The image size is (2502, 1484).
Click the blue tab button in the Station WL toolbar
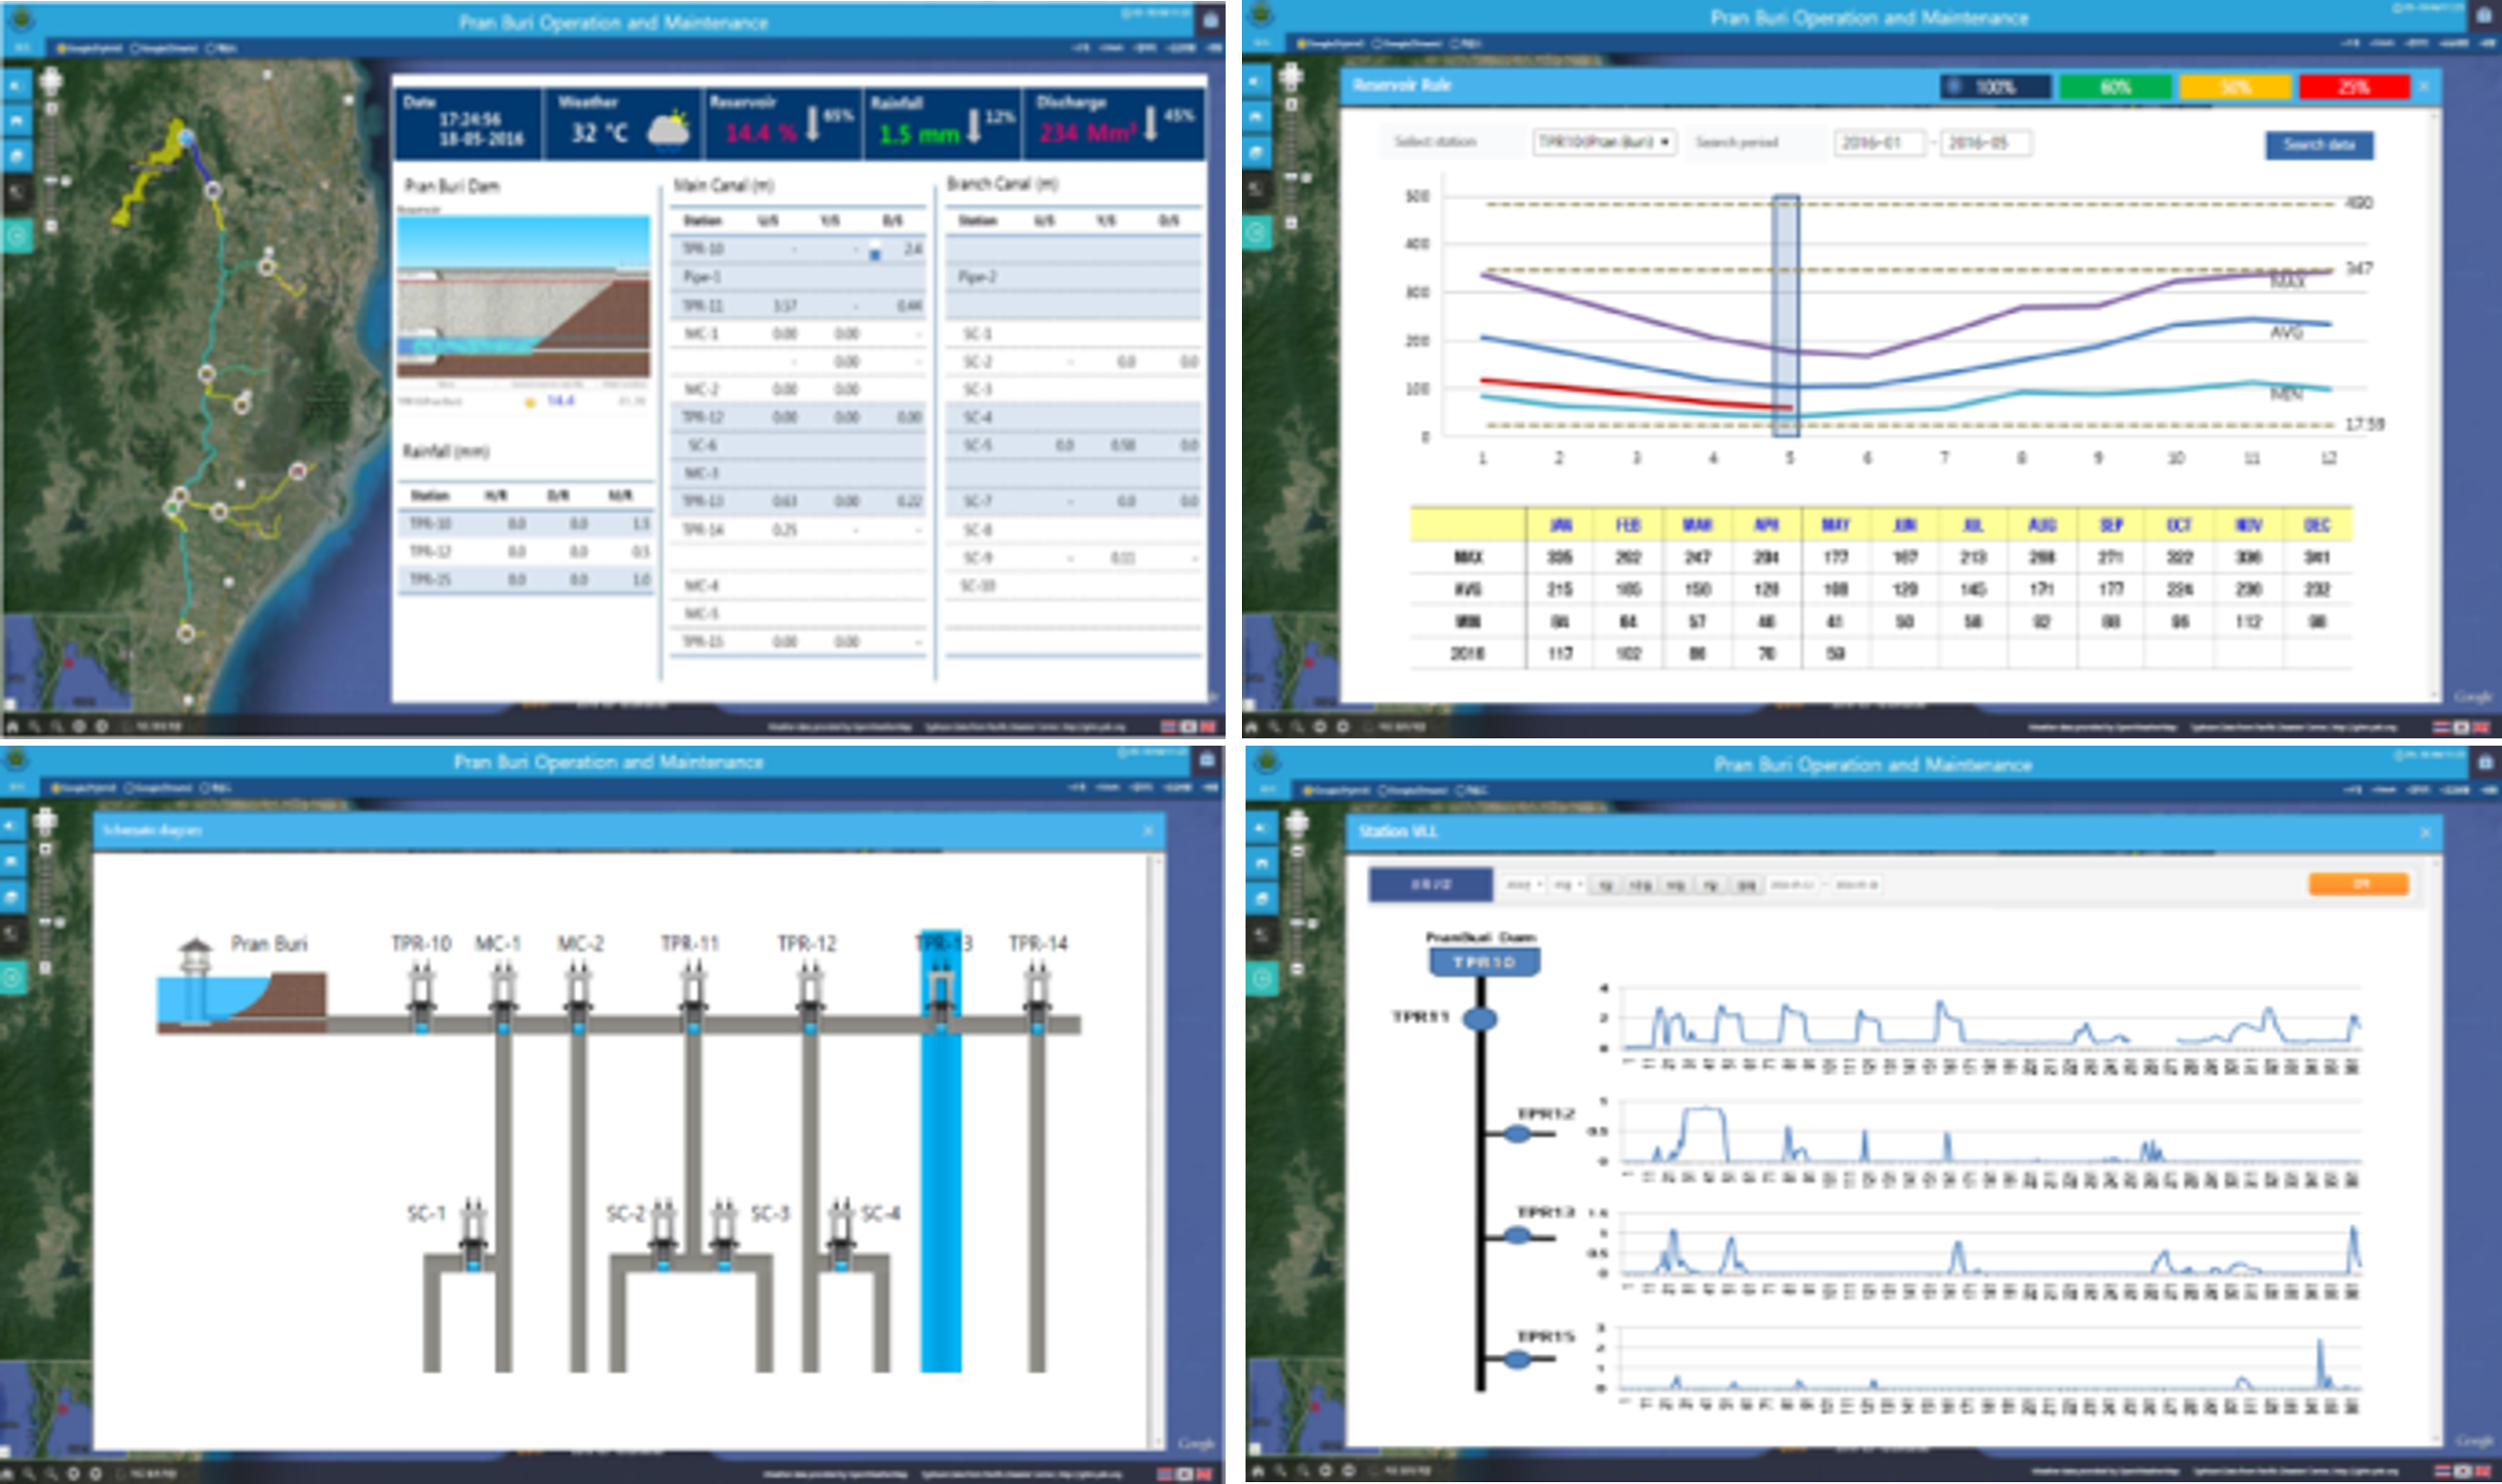click(1430, 884)
